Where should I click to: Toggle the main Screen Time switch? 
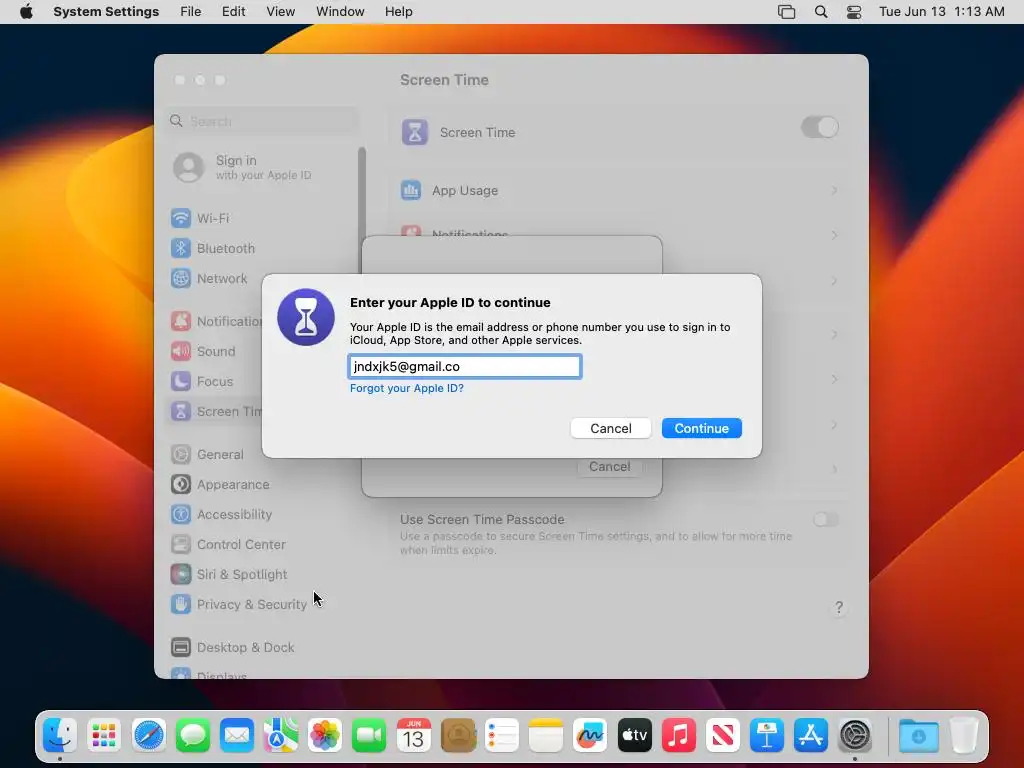(x=820, y=127)
